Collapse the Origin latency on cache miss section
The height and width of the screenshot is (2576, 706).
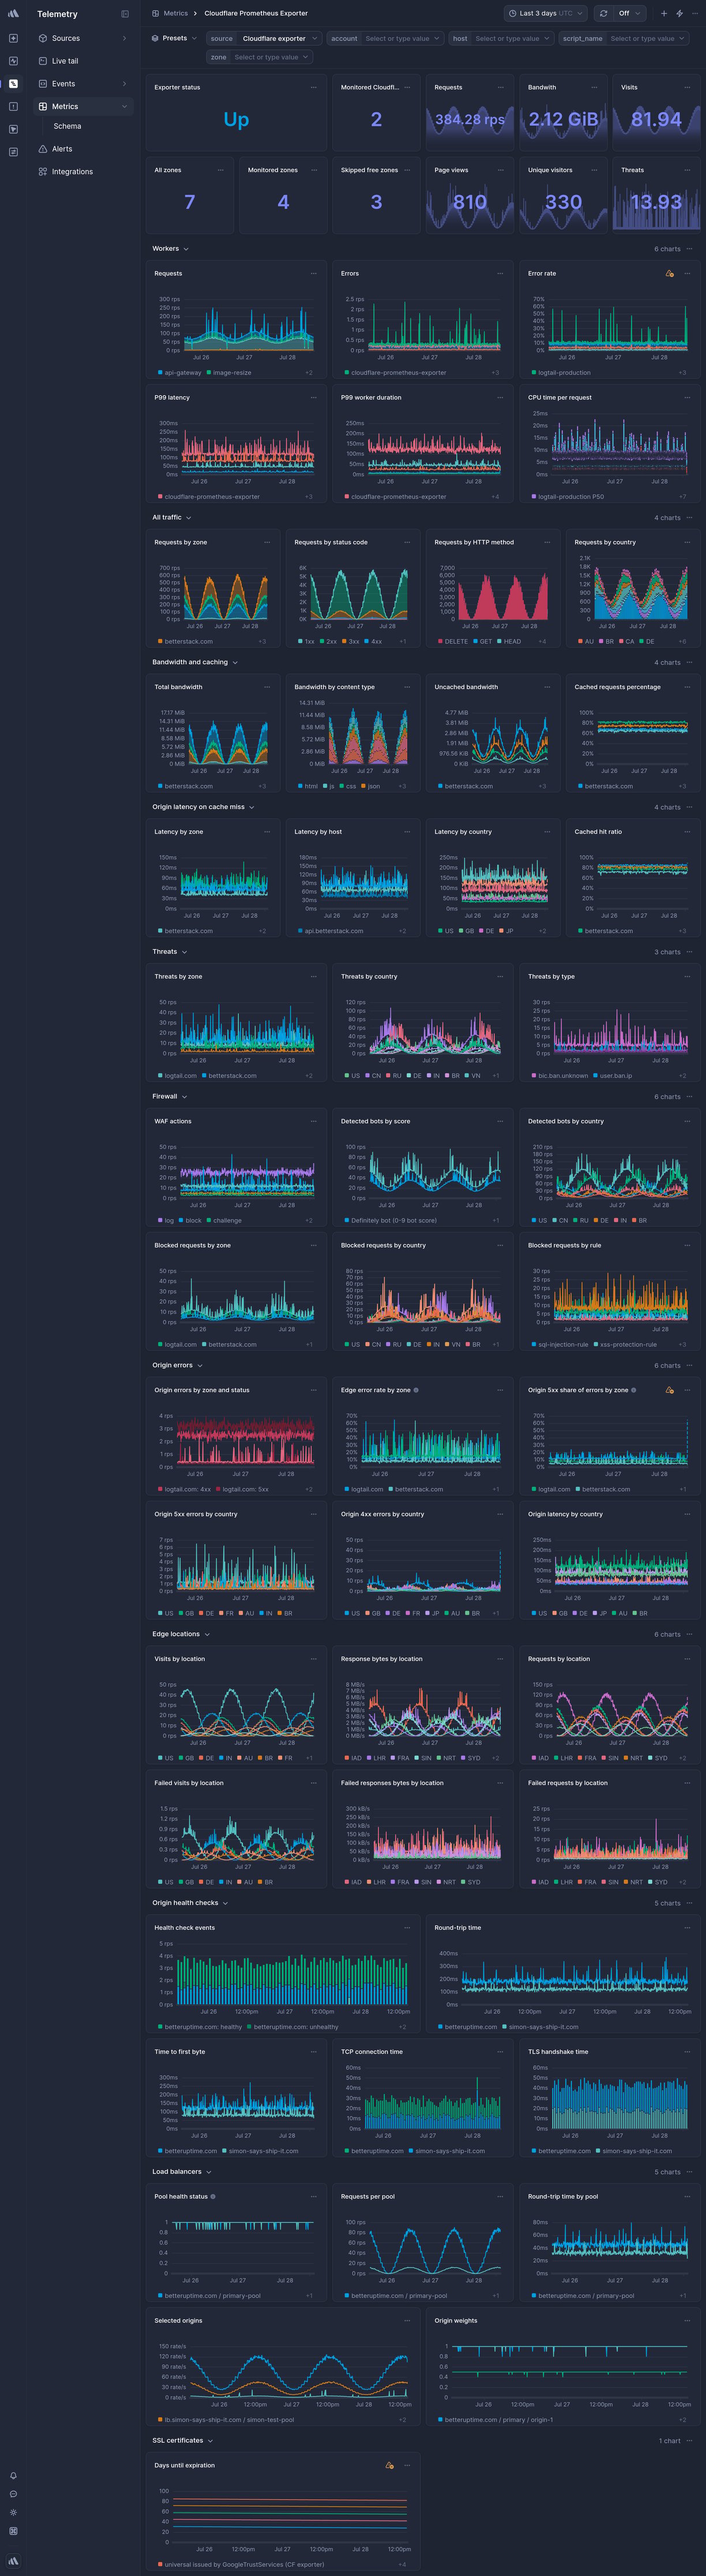[203, 807]
